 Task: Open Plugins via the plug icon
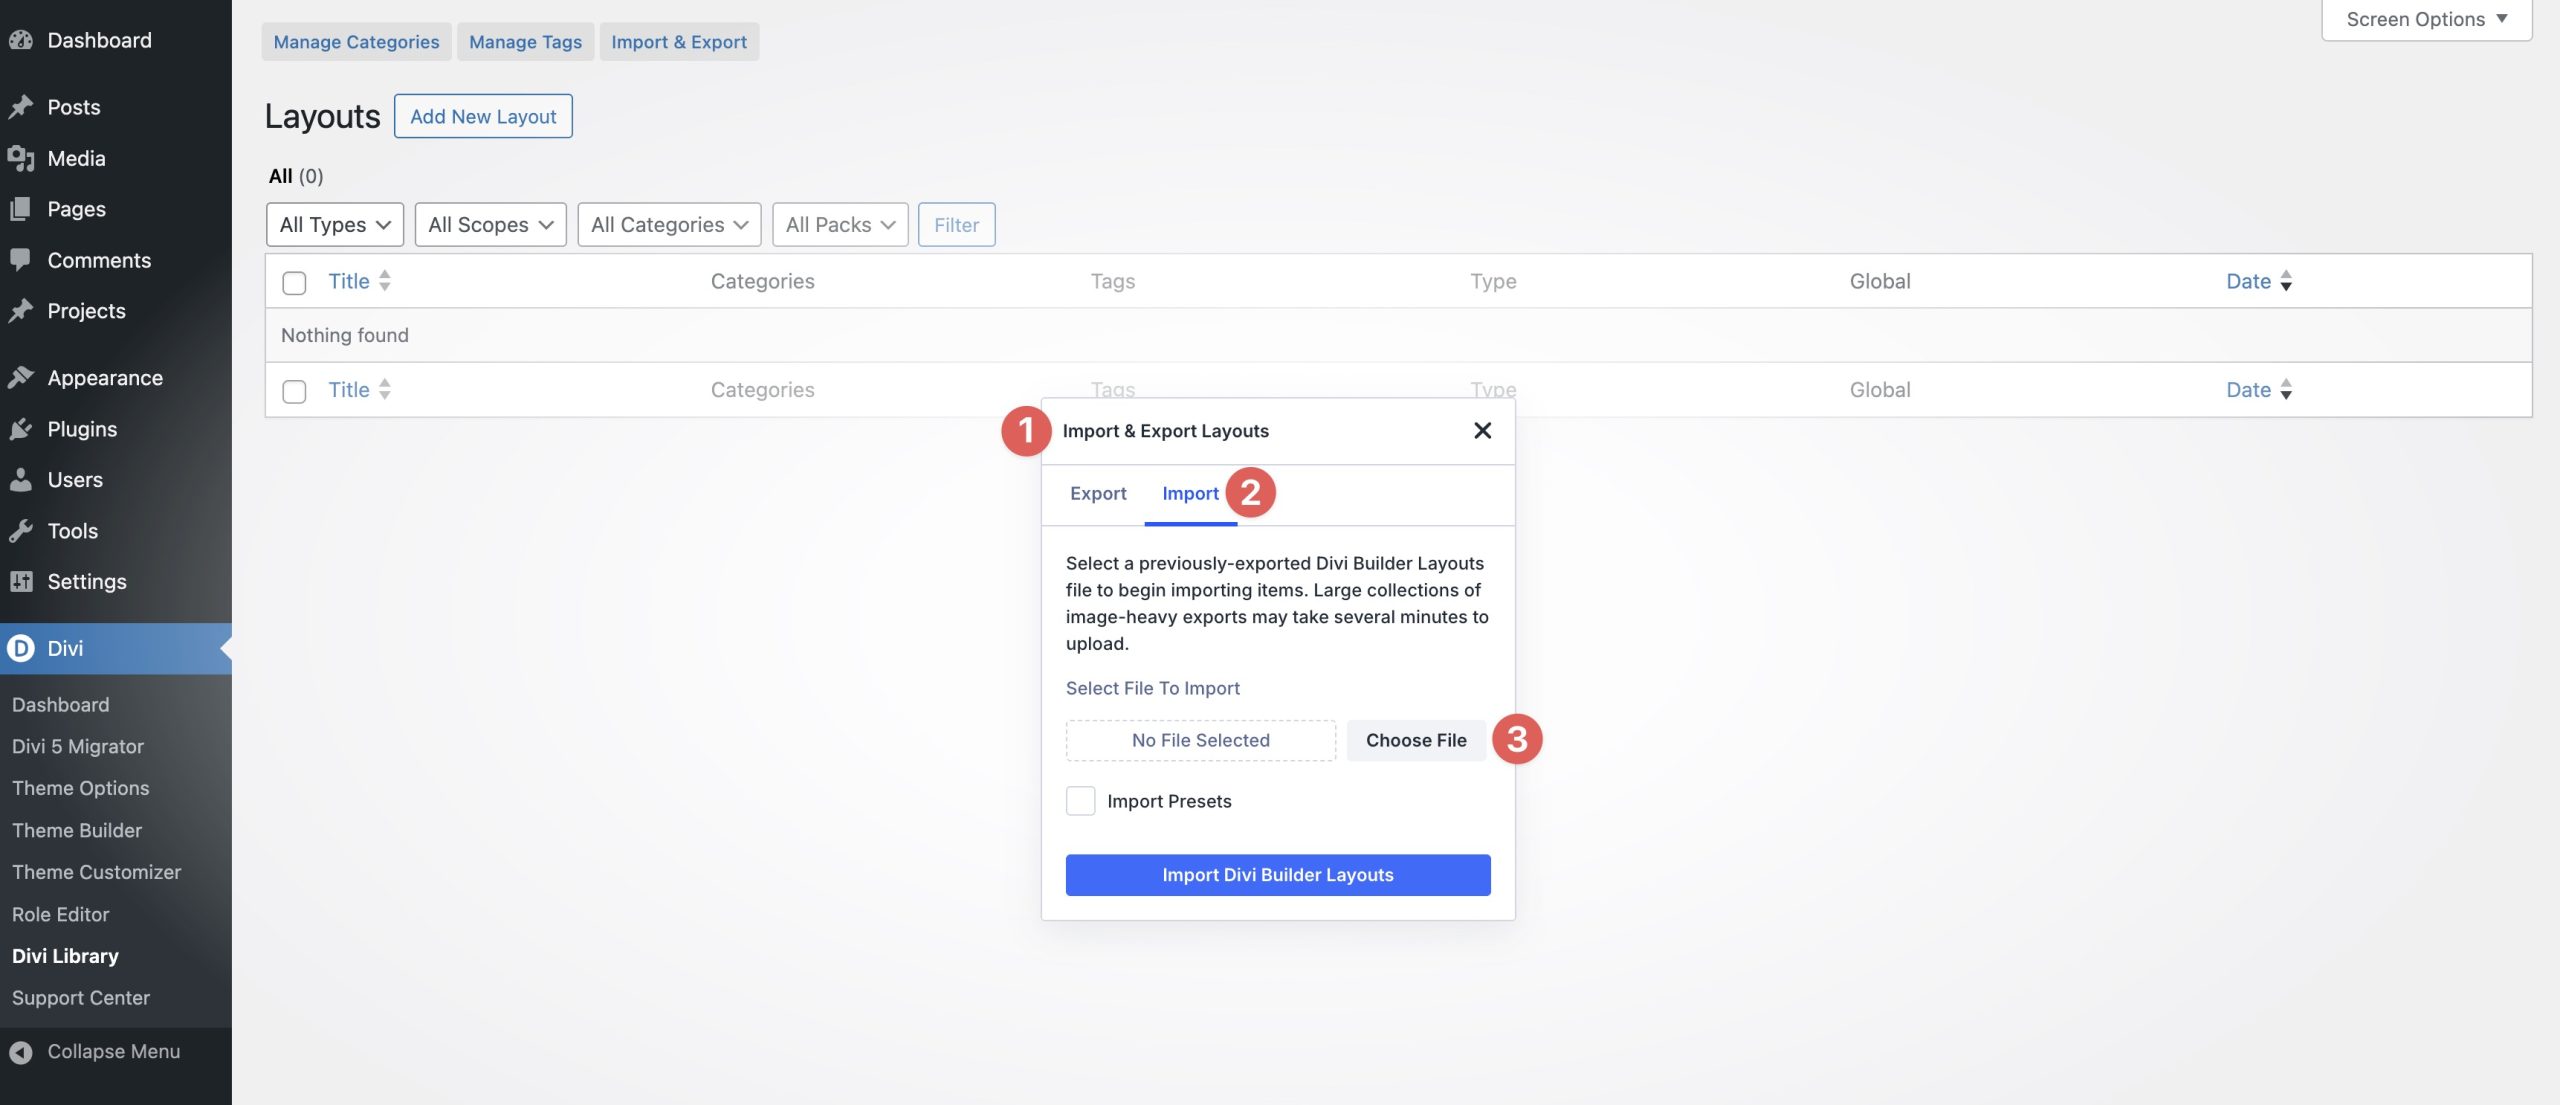coord(22,428)
